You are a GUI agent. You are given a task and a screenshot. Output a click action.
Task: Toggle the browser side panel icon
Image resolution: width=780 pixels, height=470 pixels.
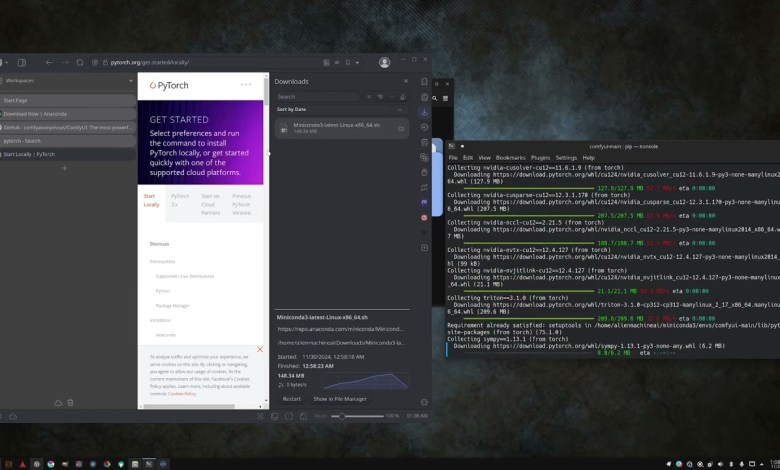(22, 63)
